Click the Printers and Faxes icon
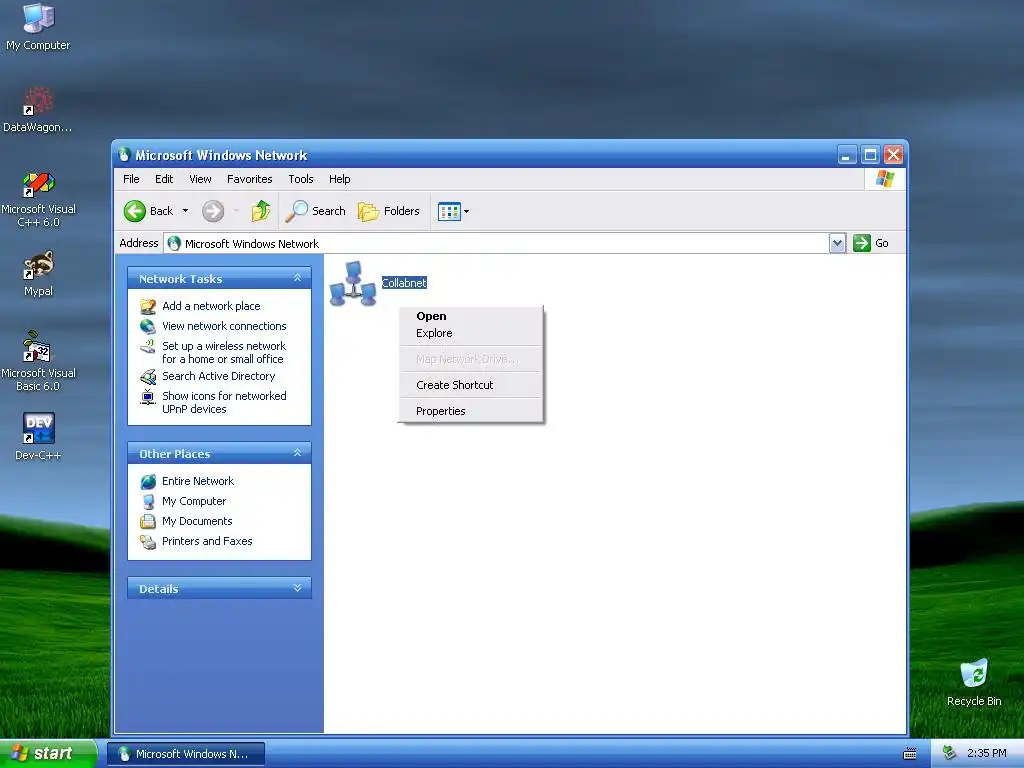 tap(148, 542)
